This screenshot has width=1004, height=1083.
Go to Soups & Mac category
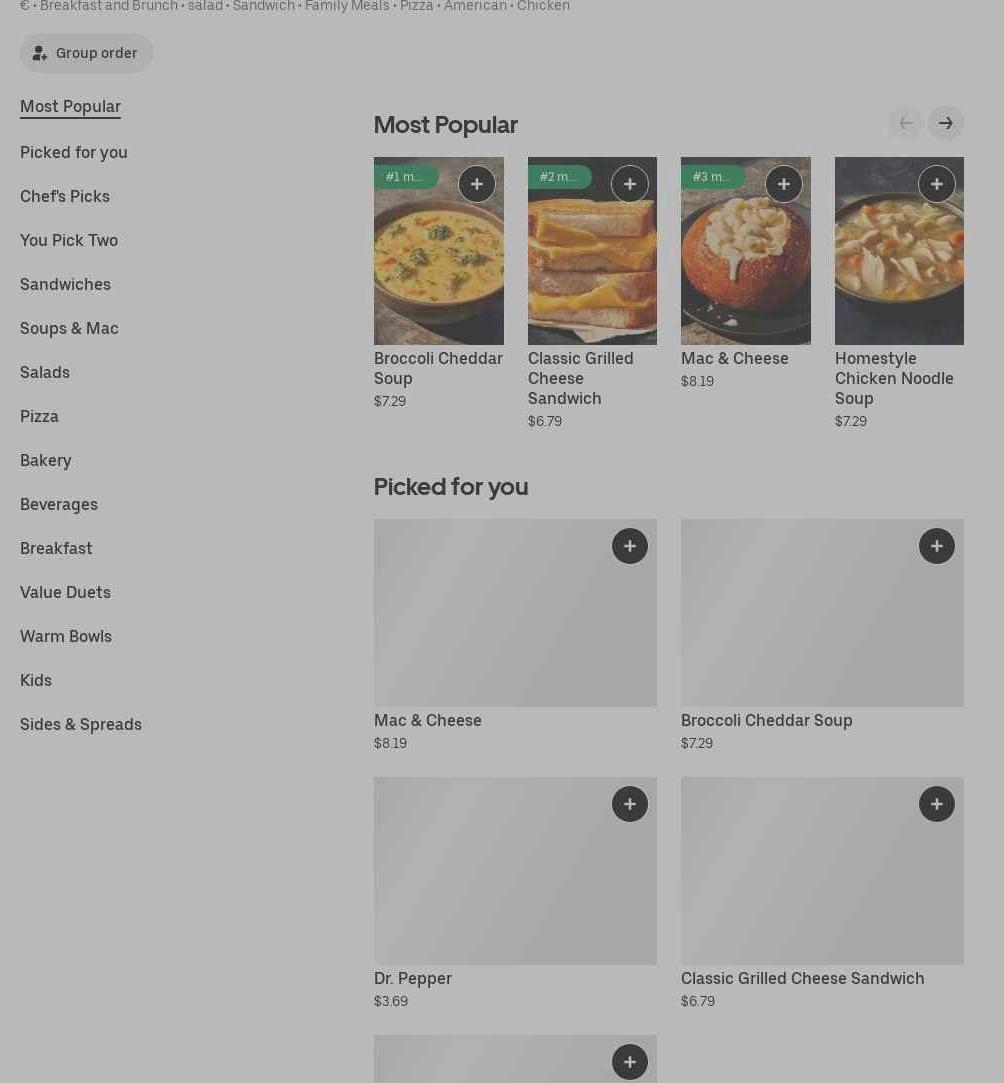[69, 328]
